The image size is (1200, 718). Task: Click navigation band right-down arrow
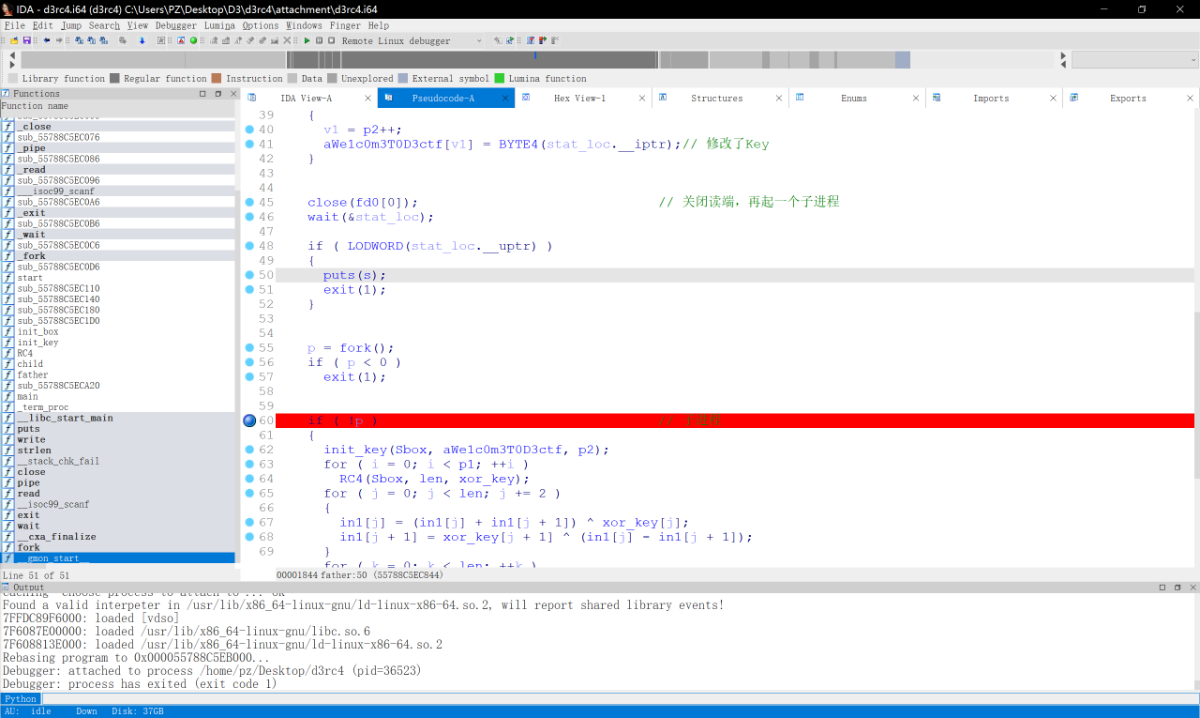[1061, 64]
